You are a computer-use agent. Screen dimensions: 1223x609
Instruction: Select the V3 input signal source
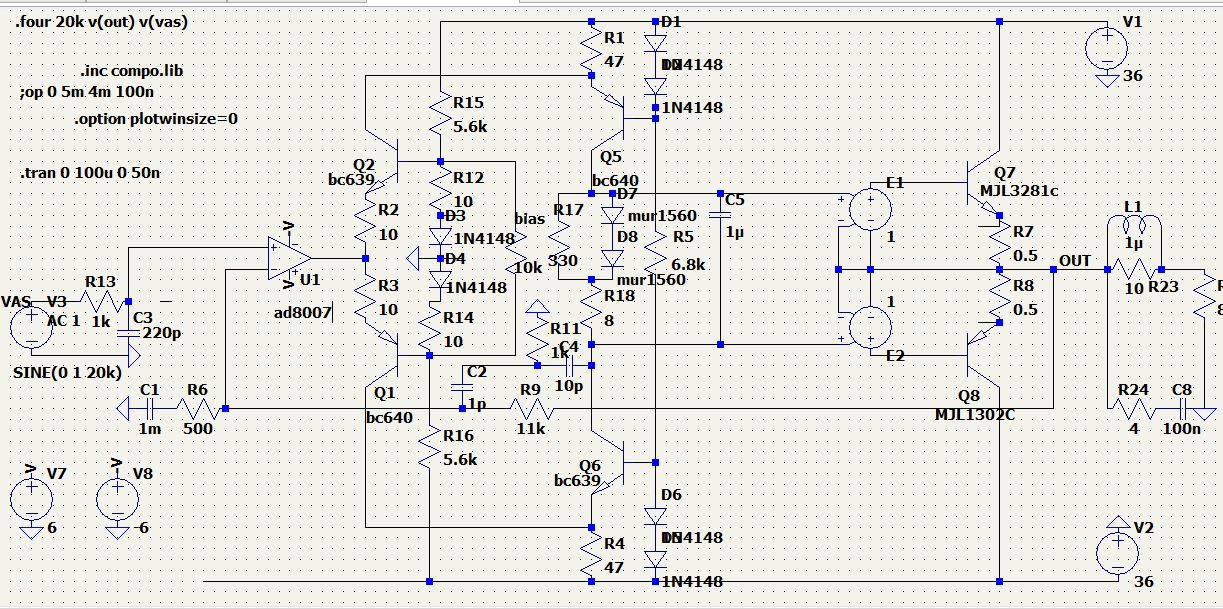(x=30, y=327)
